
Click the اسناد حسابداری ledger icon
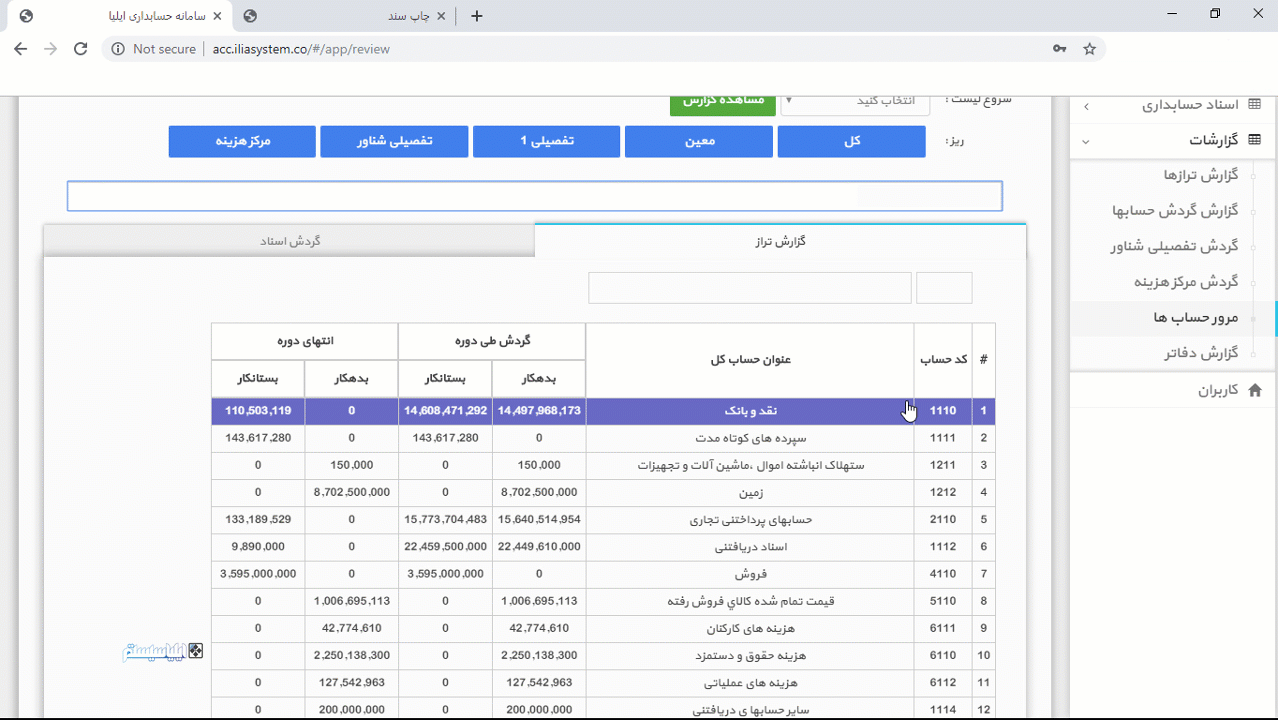pos(1253,104)
